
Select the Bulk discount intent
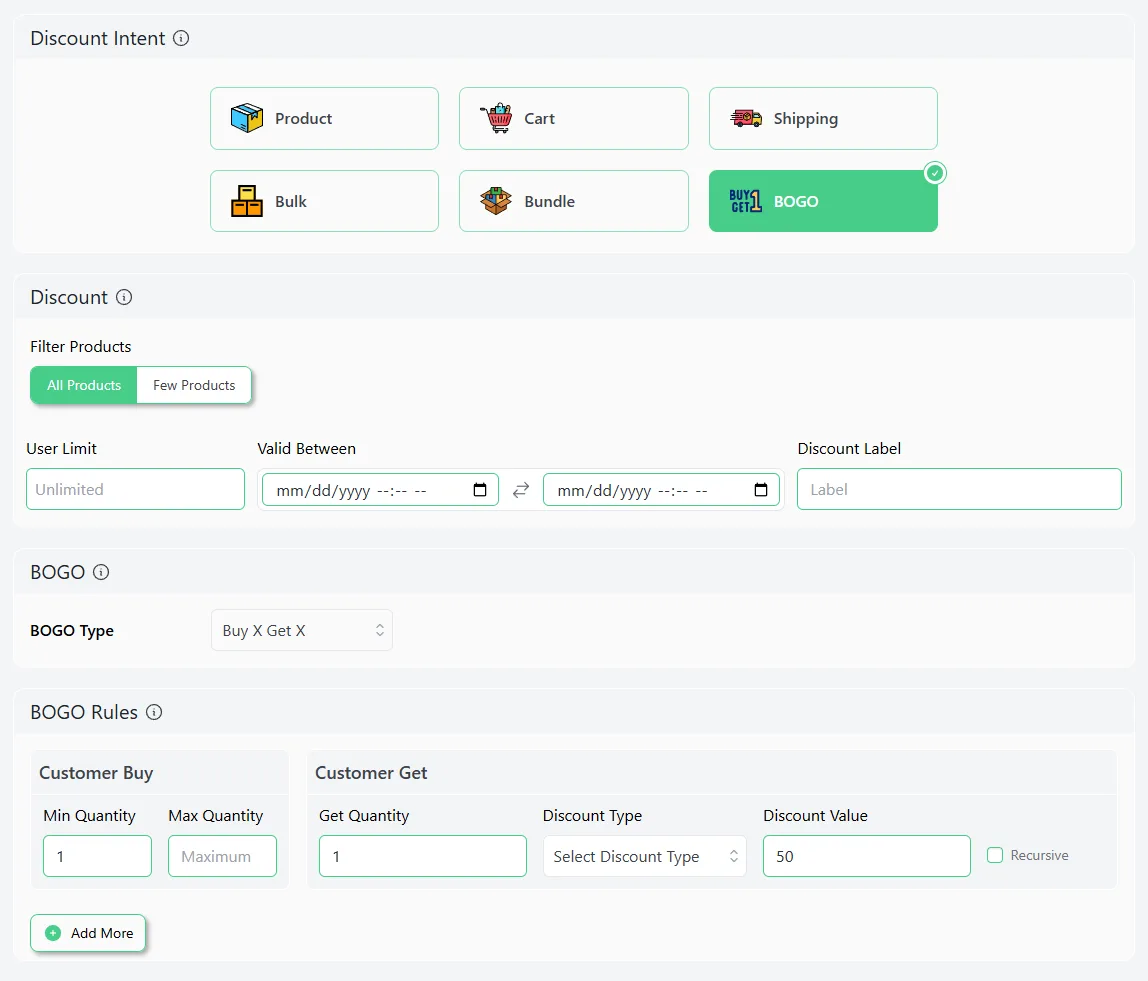coord(324,201)
